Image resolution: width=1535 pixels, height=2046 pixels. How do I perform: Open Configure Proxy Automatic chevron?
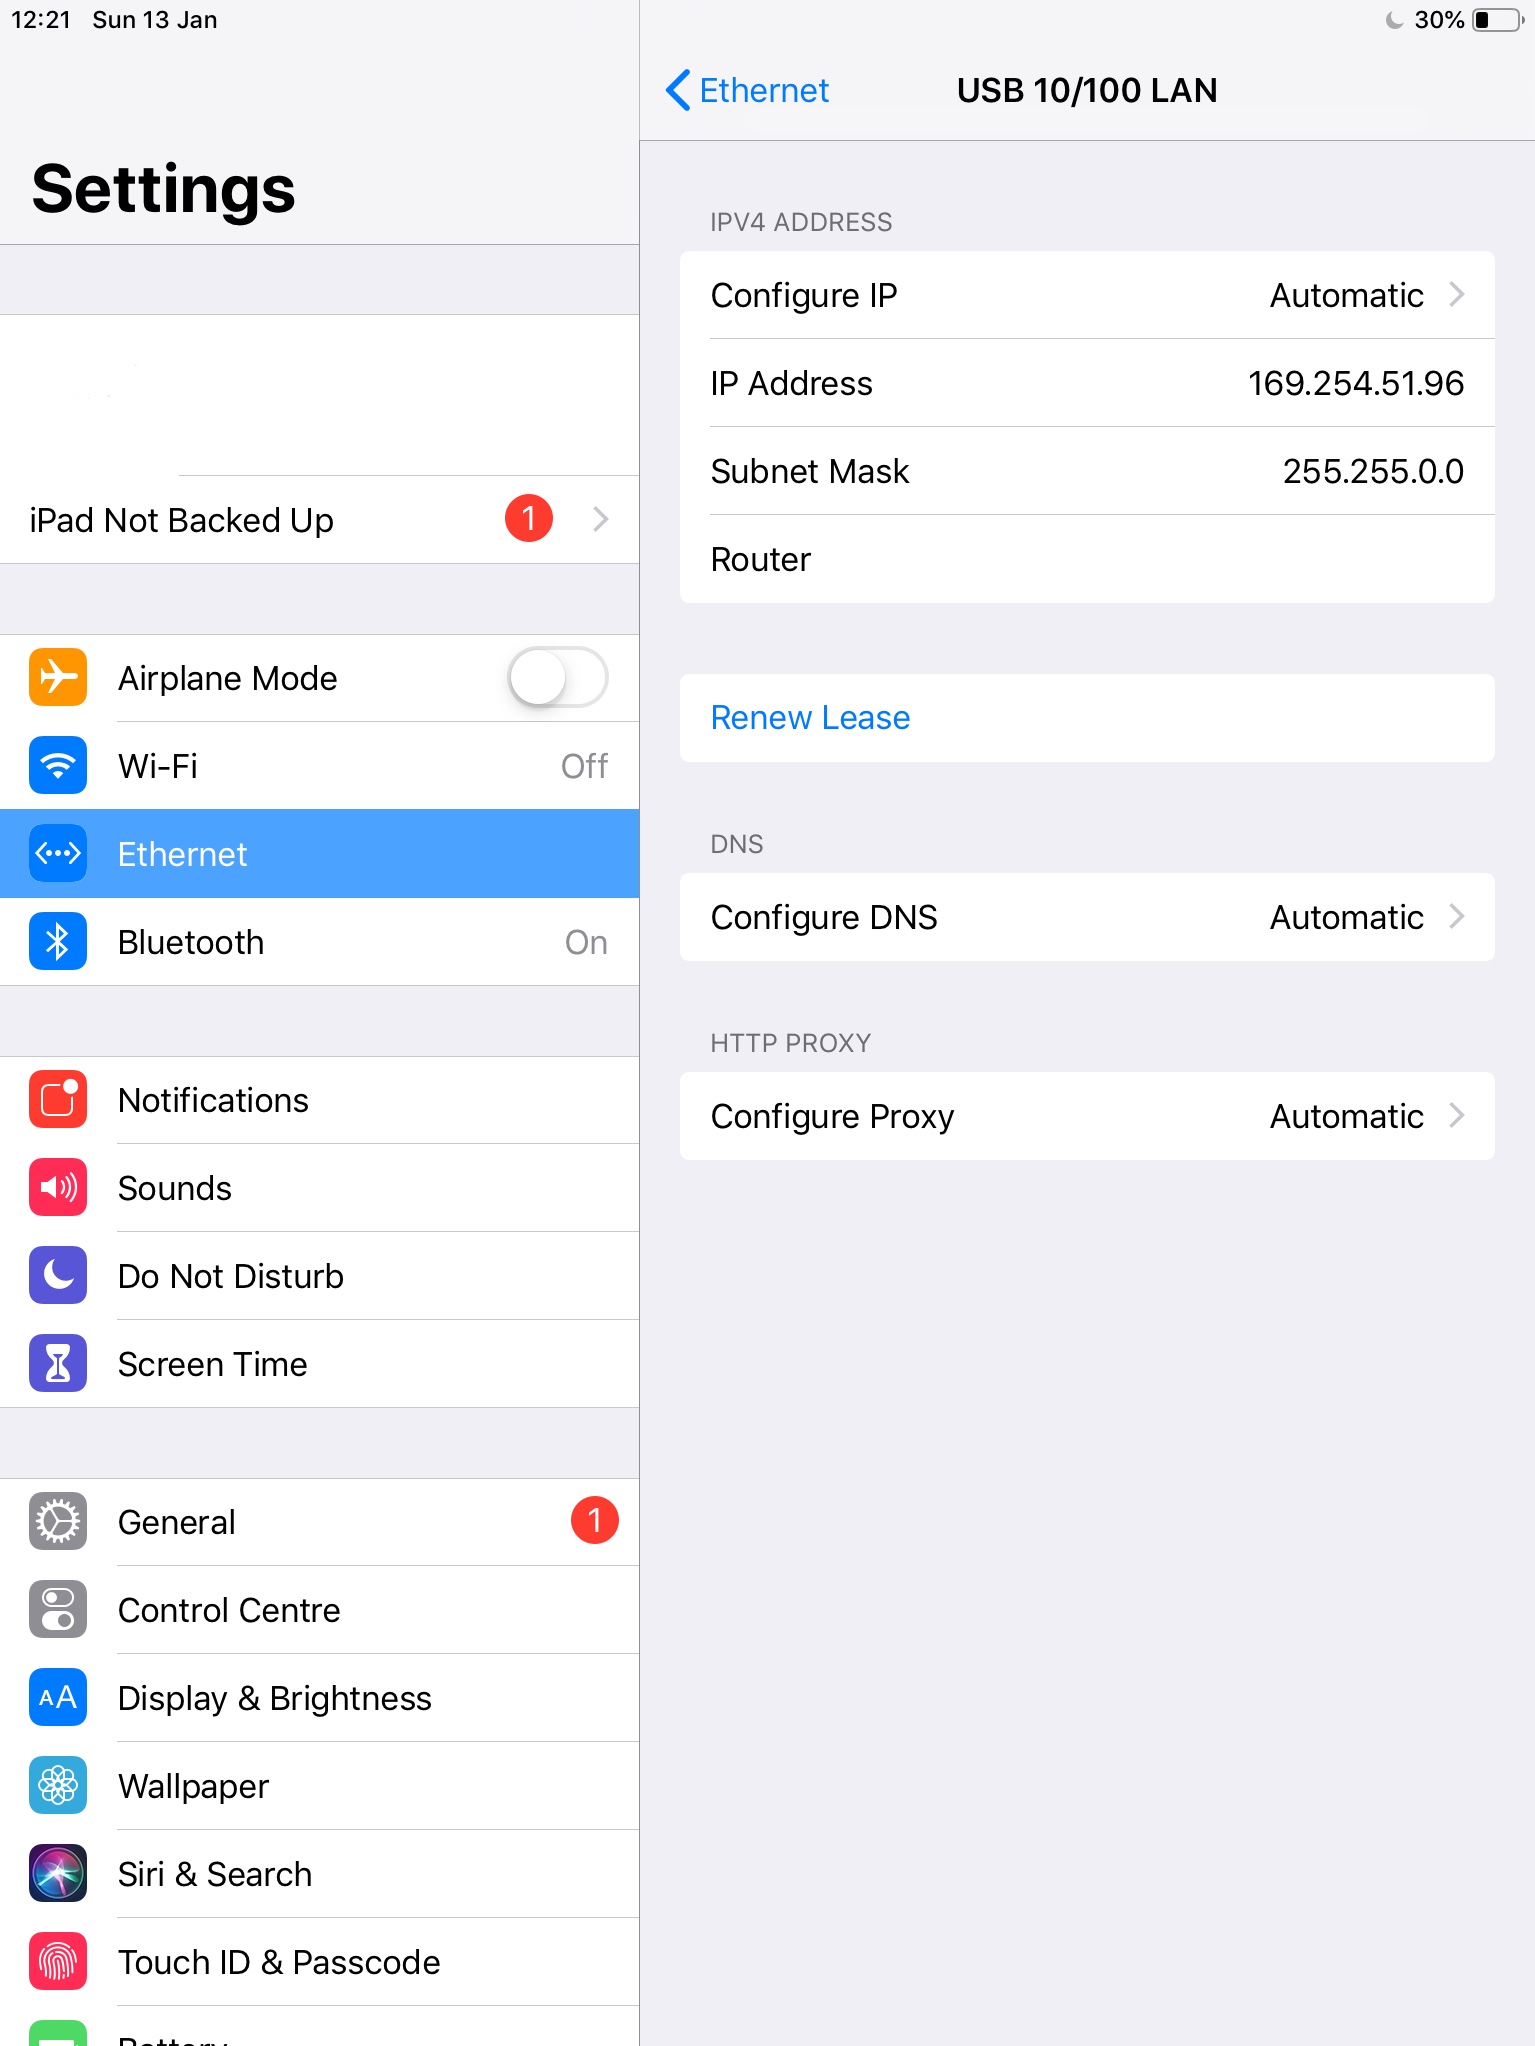point(1457,1115)
